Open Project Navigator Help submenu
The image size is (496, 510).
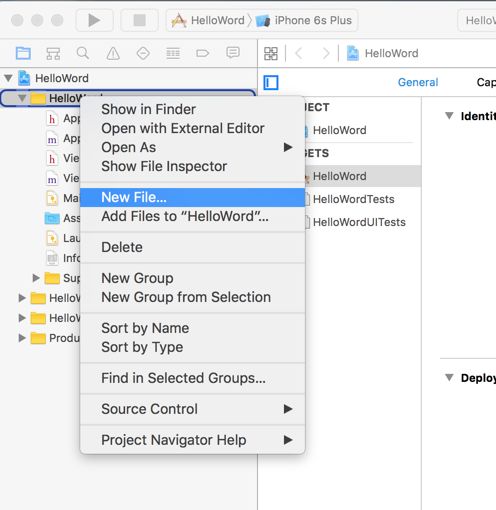(192, 440)
